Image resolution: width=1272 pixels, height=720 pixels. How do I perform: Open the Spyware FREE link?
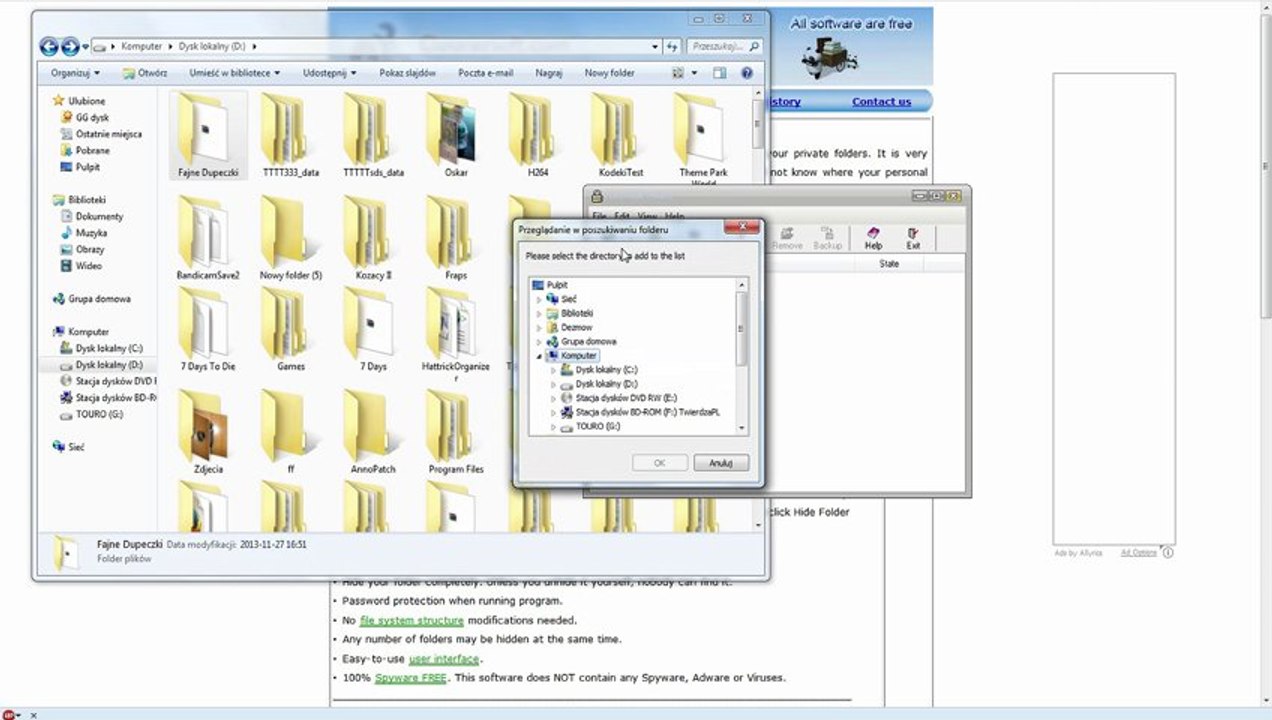click(410, 677)
